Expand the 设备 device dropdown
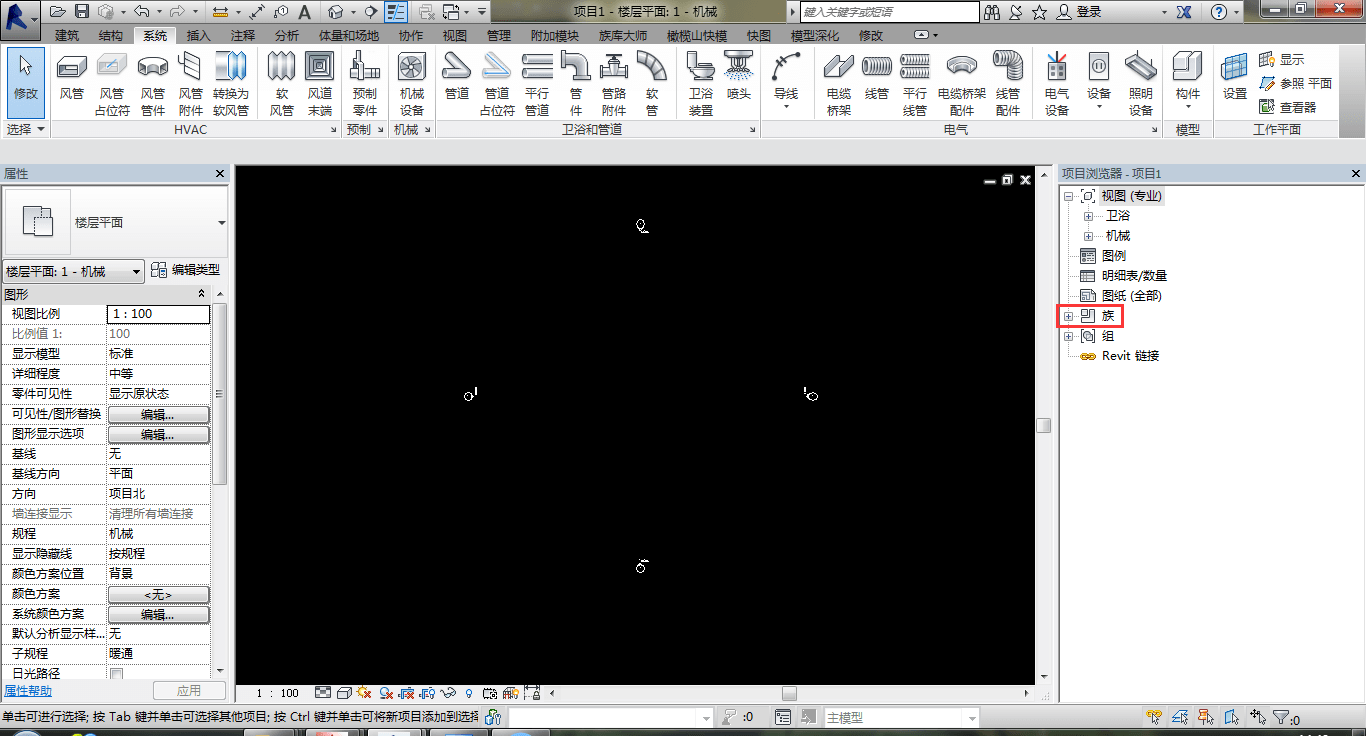Image resolution: width=1366 pixels, height=736 pixels. [1099, 106]
